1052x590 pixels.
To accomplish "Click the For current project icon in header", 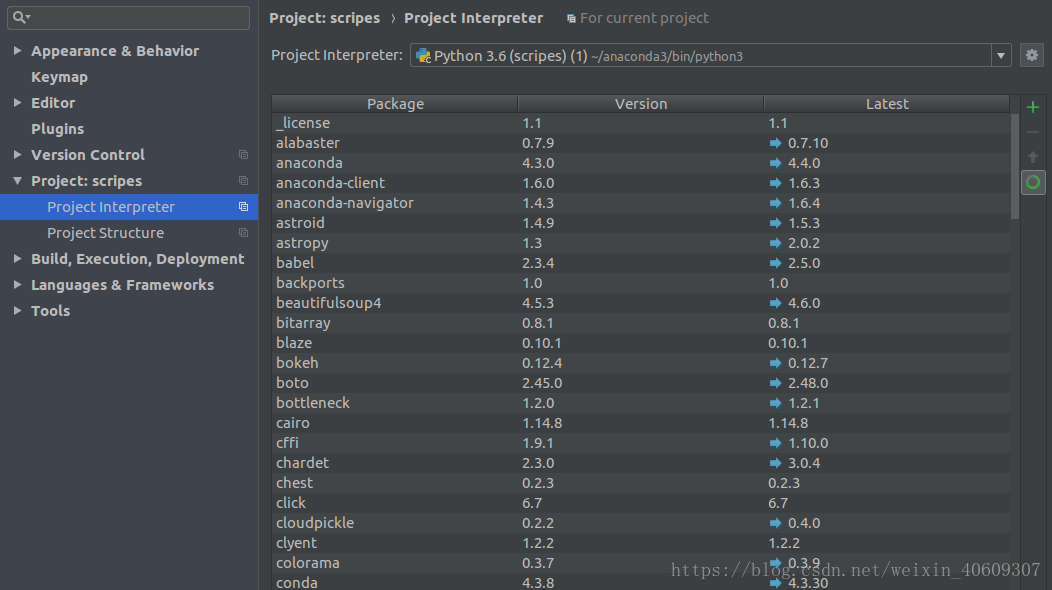I will click(571, 19).
